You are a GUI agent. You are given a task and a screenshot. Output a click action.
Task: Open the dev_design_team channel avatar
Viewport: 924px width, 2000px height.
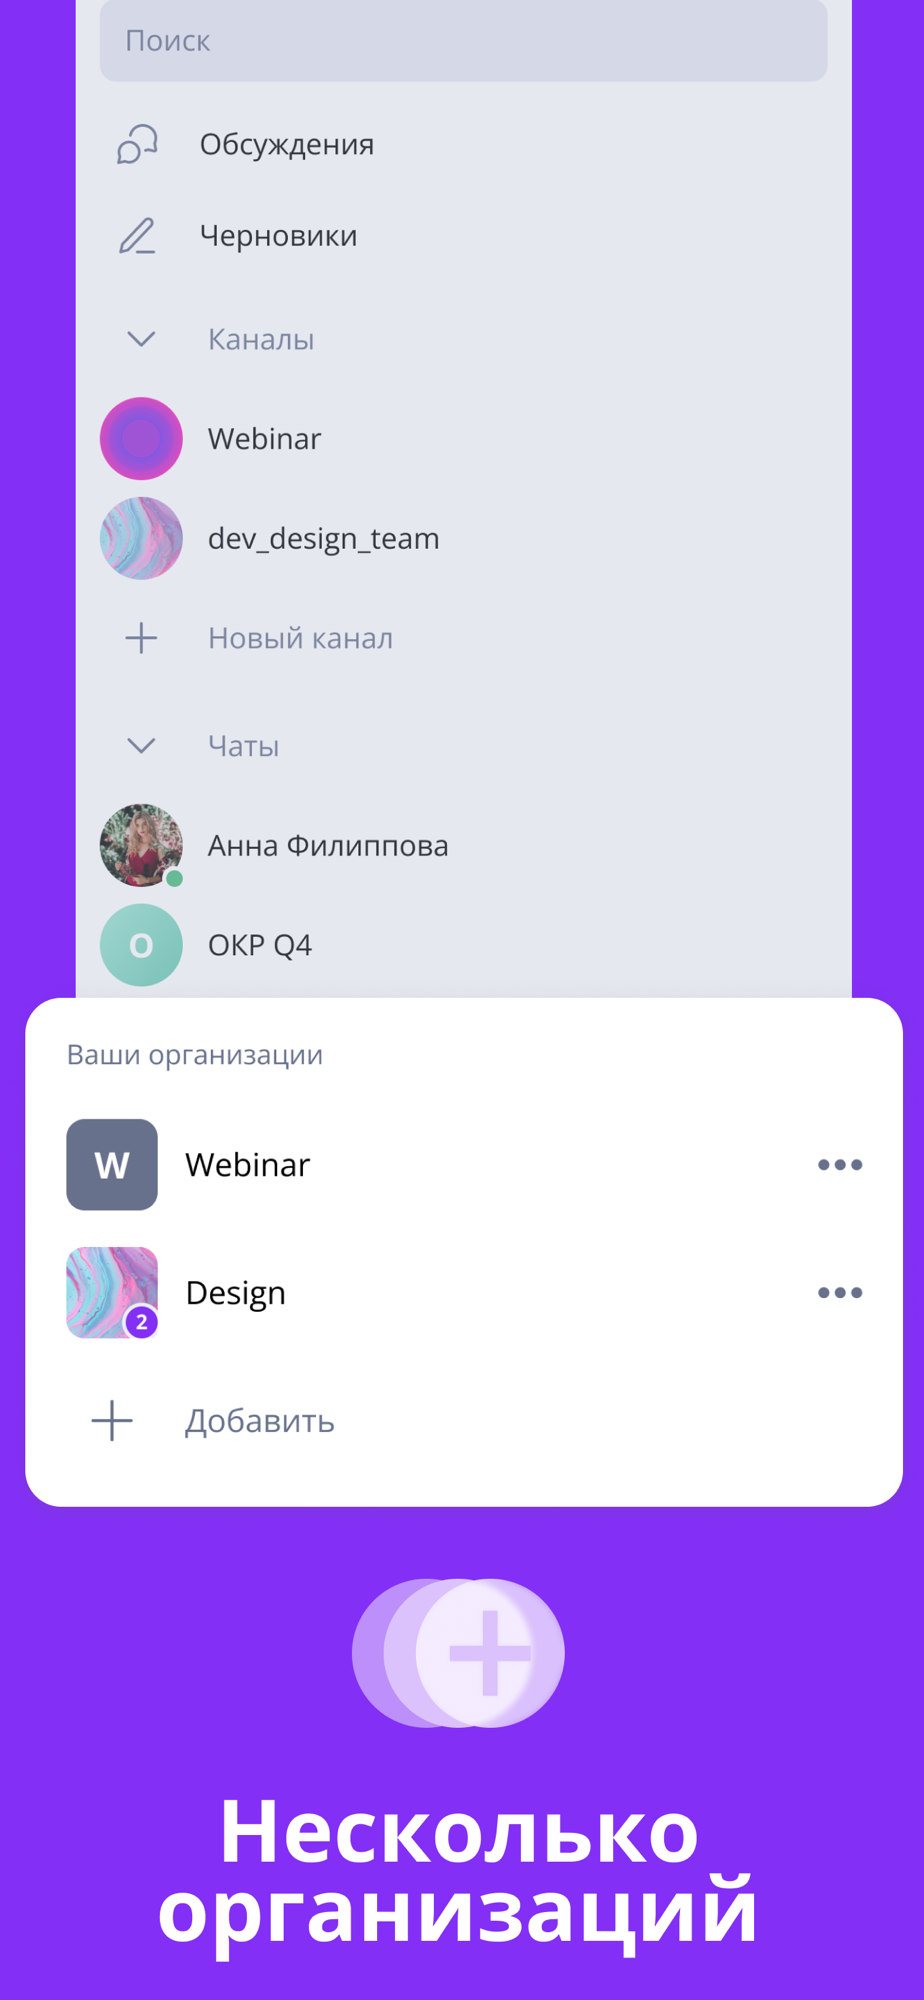click(141, 539)
